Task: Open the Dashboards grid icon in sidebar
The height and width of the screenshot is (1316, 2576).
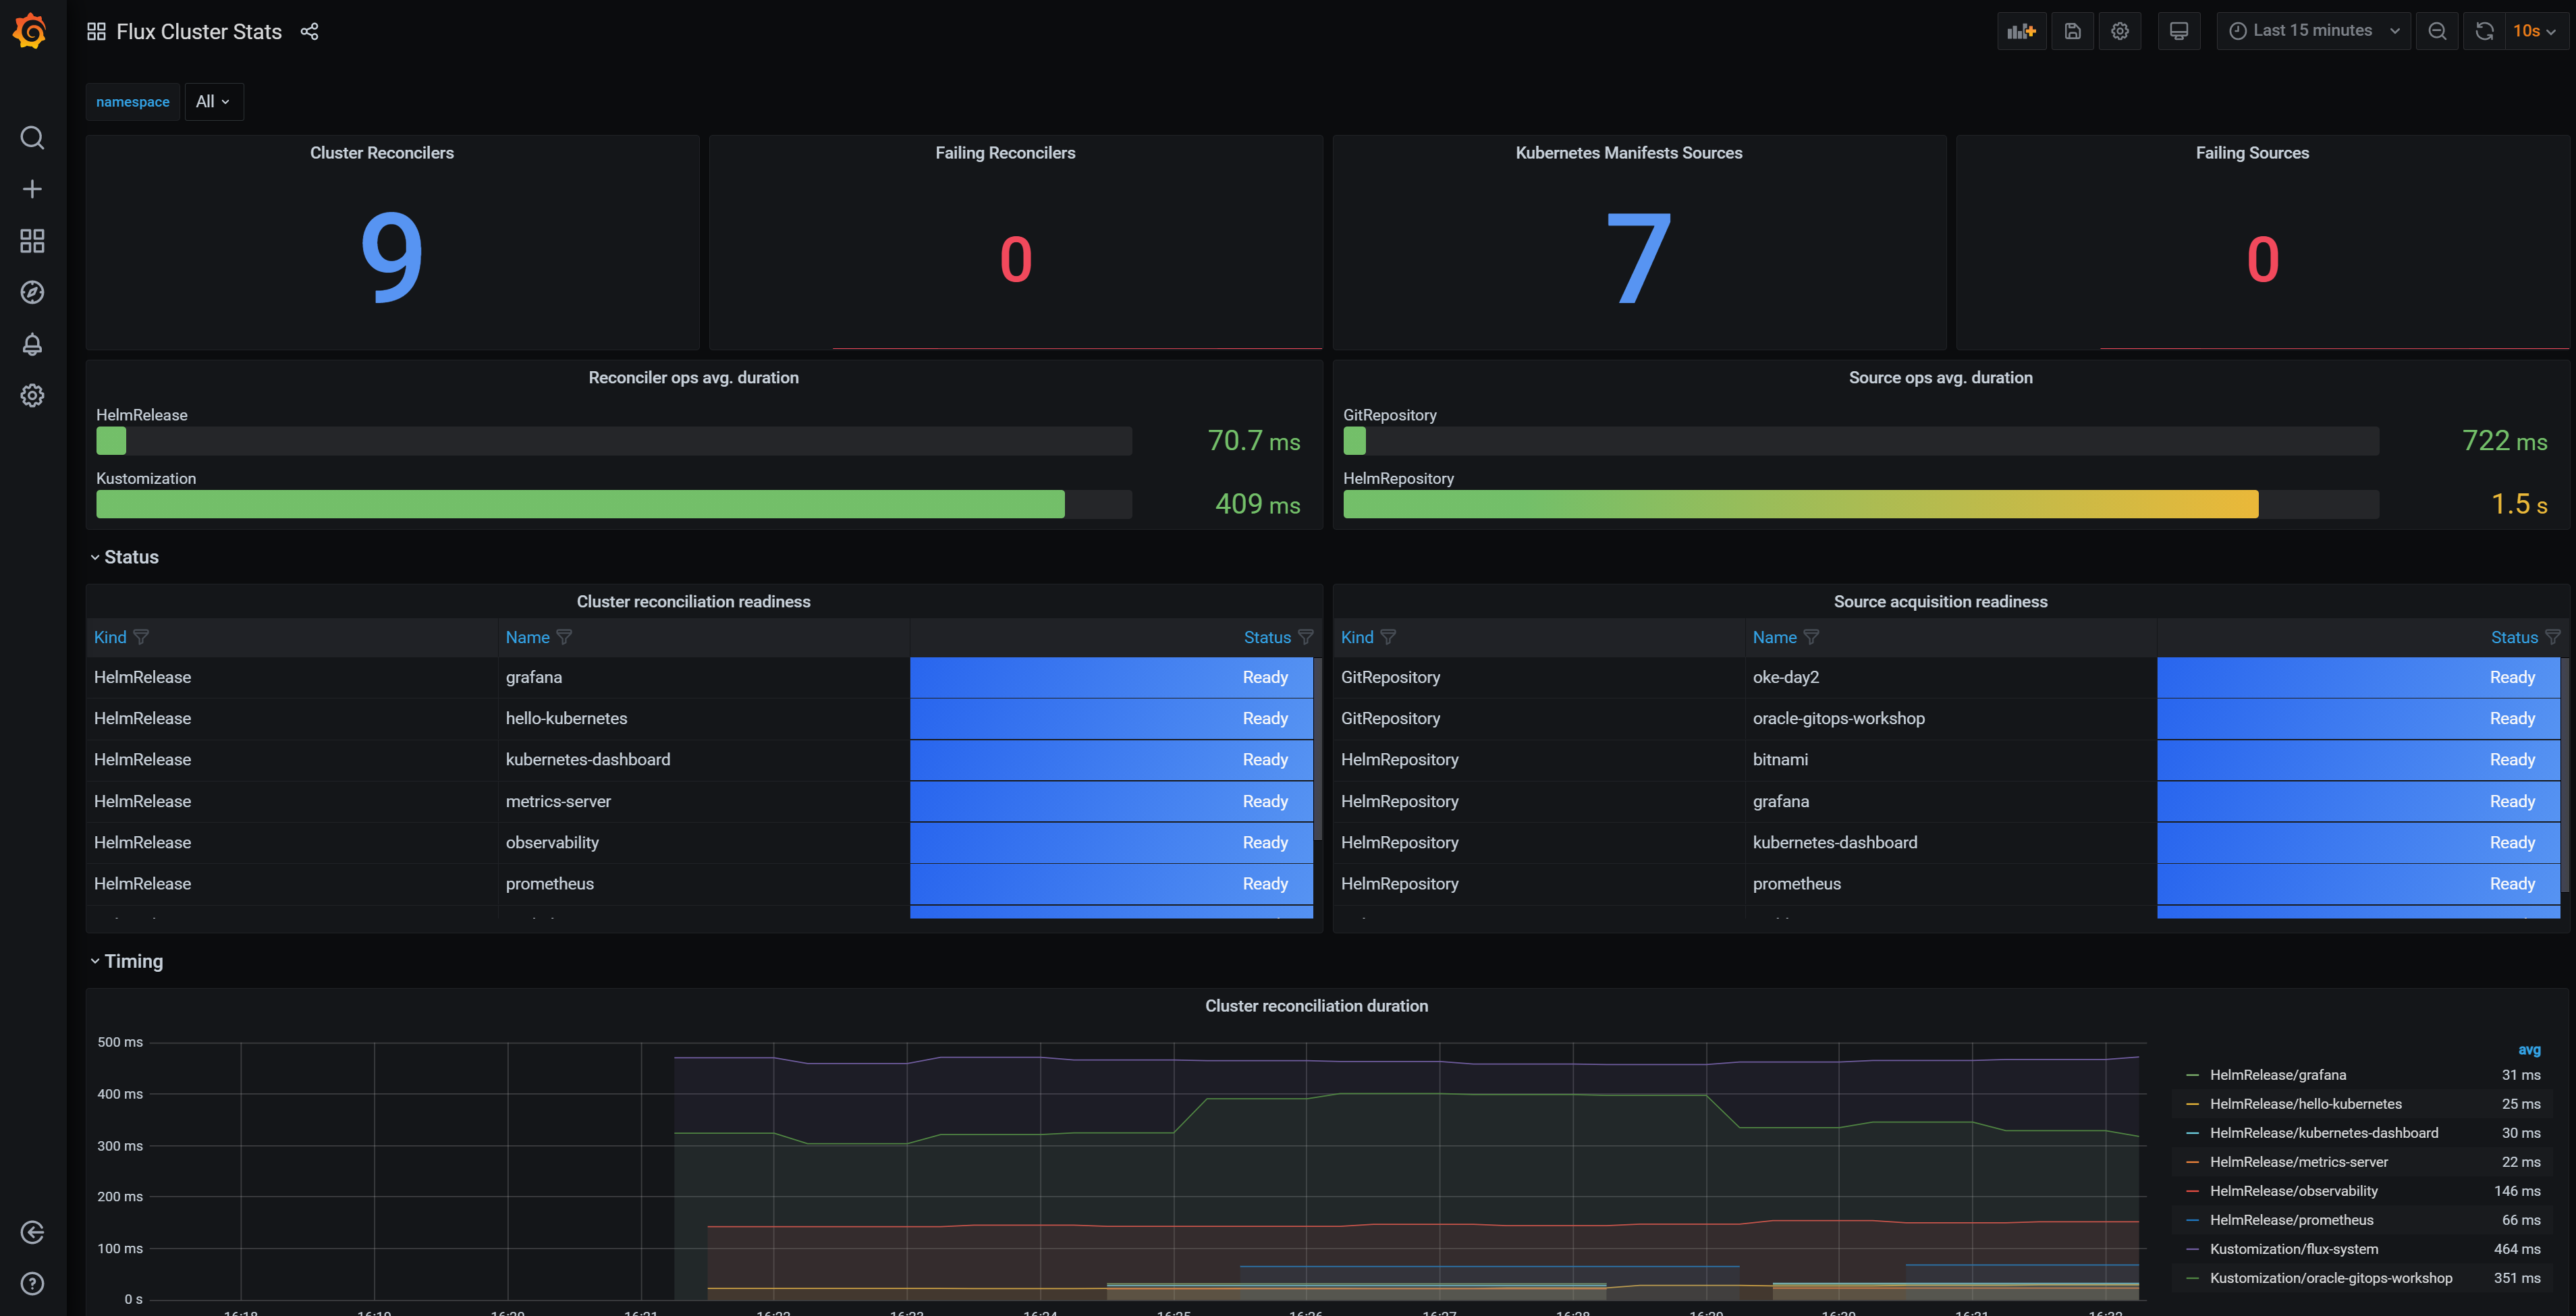Action: coord(32,241)
